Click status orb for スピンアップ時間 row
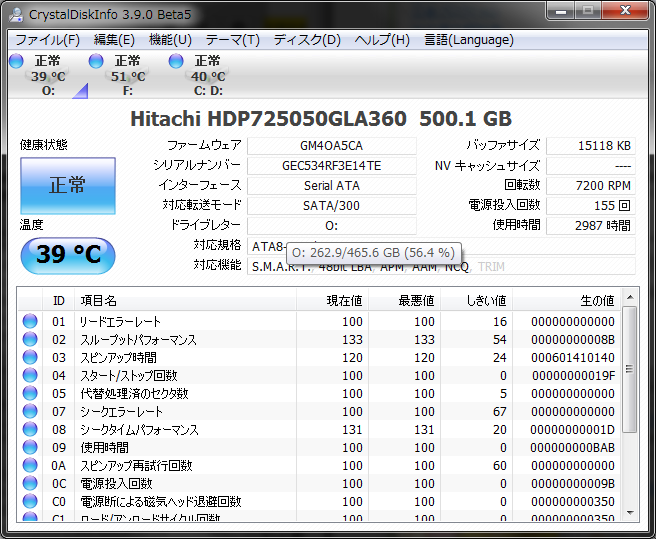Image resolution: width=656 pixels, height=539 pixels. [30, 357]
